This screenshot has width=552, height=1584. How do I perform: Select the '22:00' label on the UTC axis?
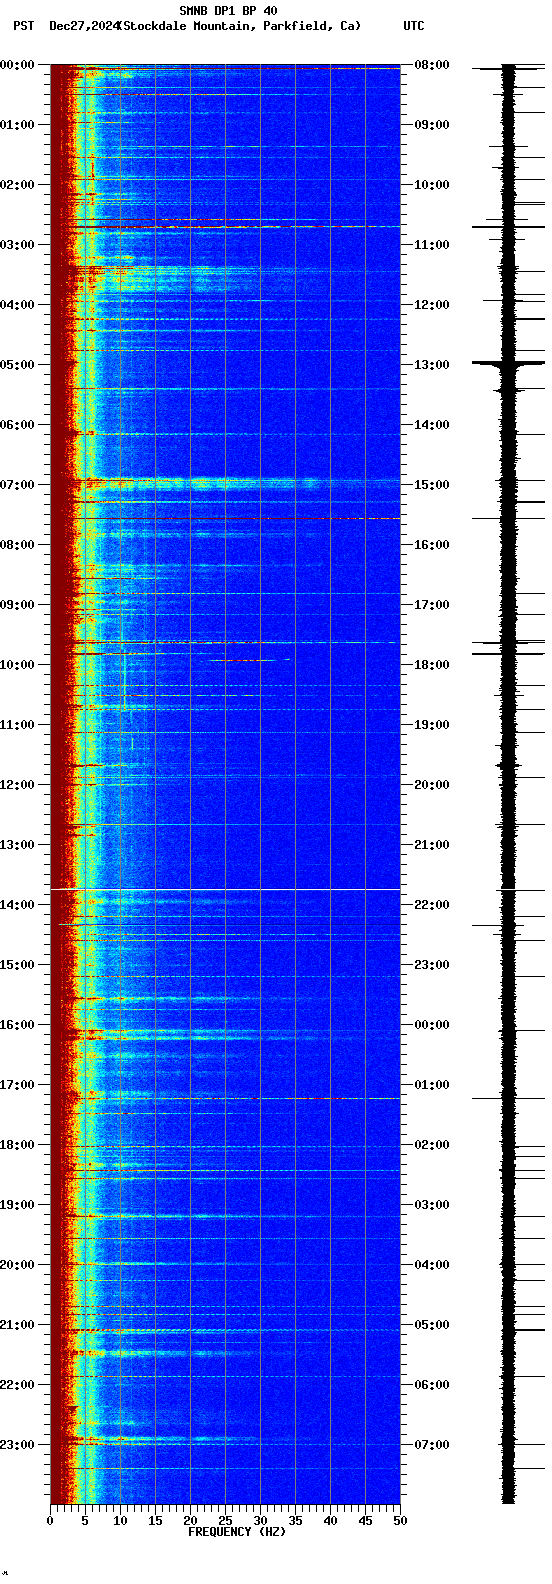click(x=432, y=905)
